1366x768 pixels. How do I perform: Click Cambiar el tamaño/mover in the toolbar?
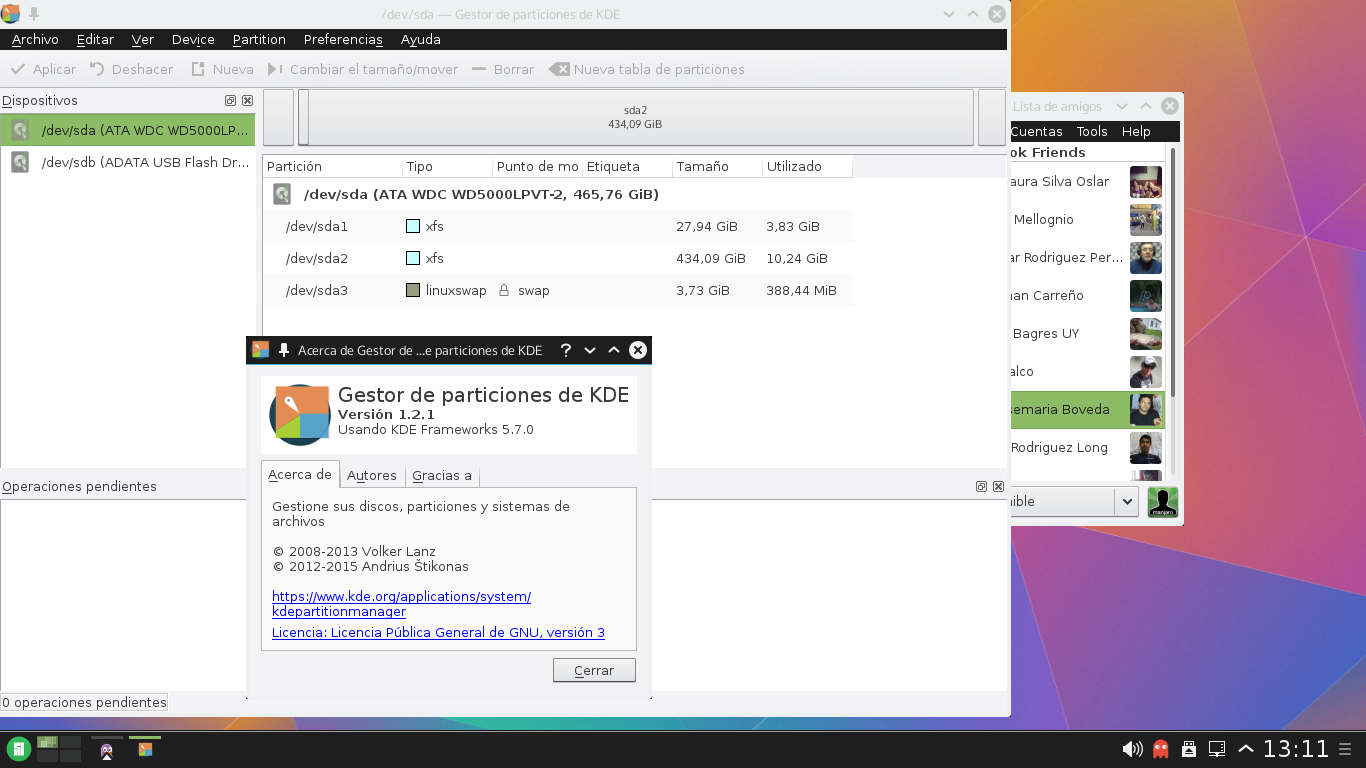[x=363, y=69]
